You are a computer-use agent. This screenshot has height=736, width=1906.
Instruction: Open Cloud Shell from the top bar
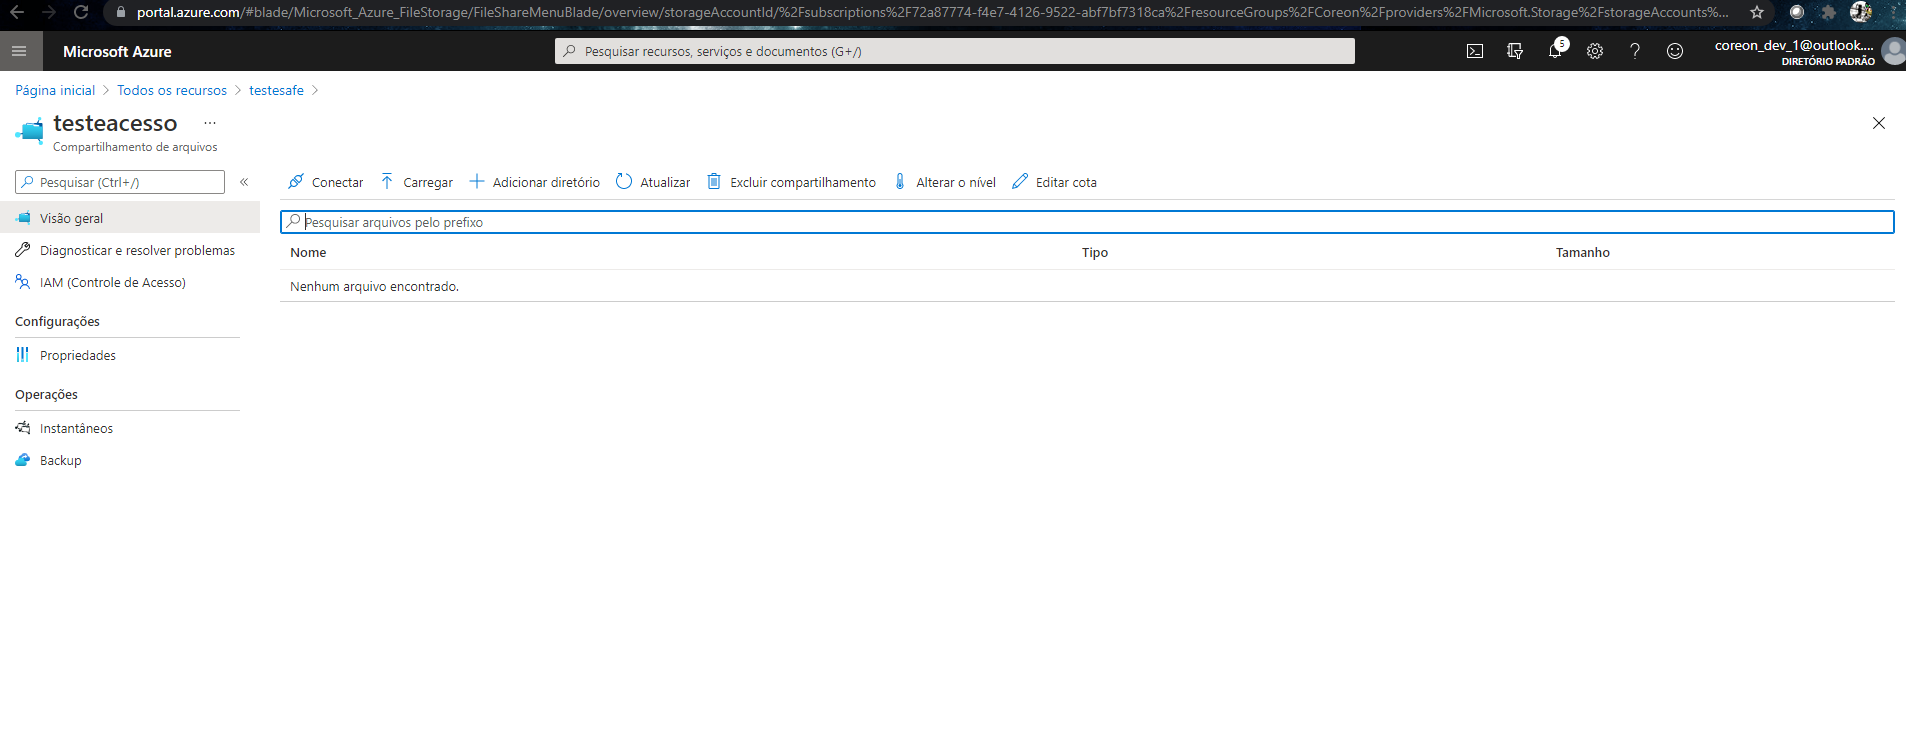(1475, 51)
